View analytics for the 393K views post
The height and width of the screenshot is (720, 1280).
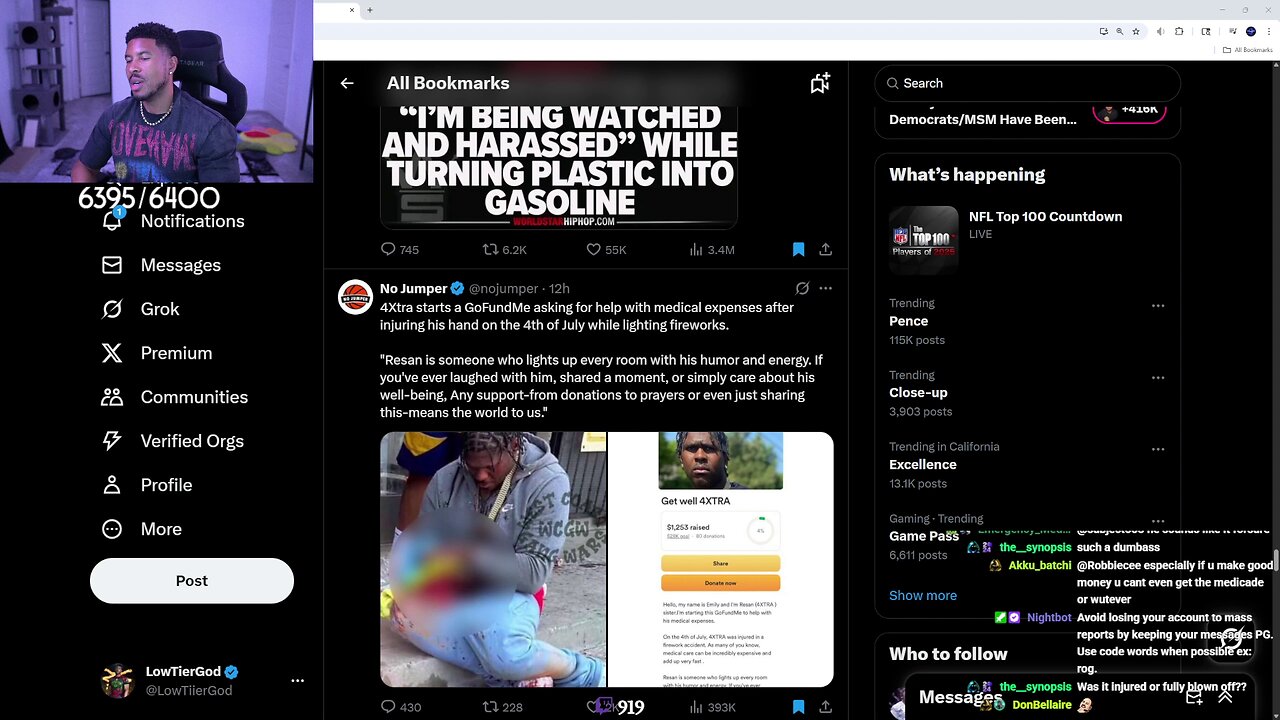(712, 707)
